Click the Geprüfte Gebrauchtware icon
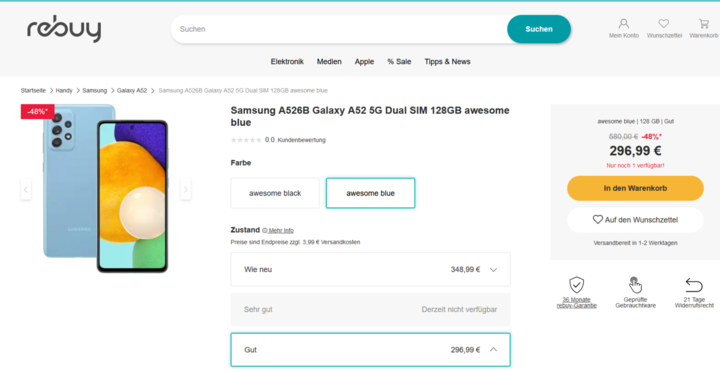 point(635,285)
